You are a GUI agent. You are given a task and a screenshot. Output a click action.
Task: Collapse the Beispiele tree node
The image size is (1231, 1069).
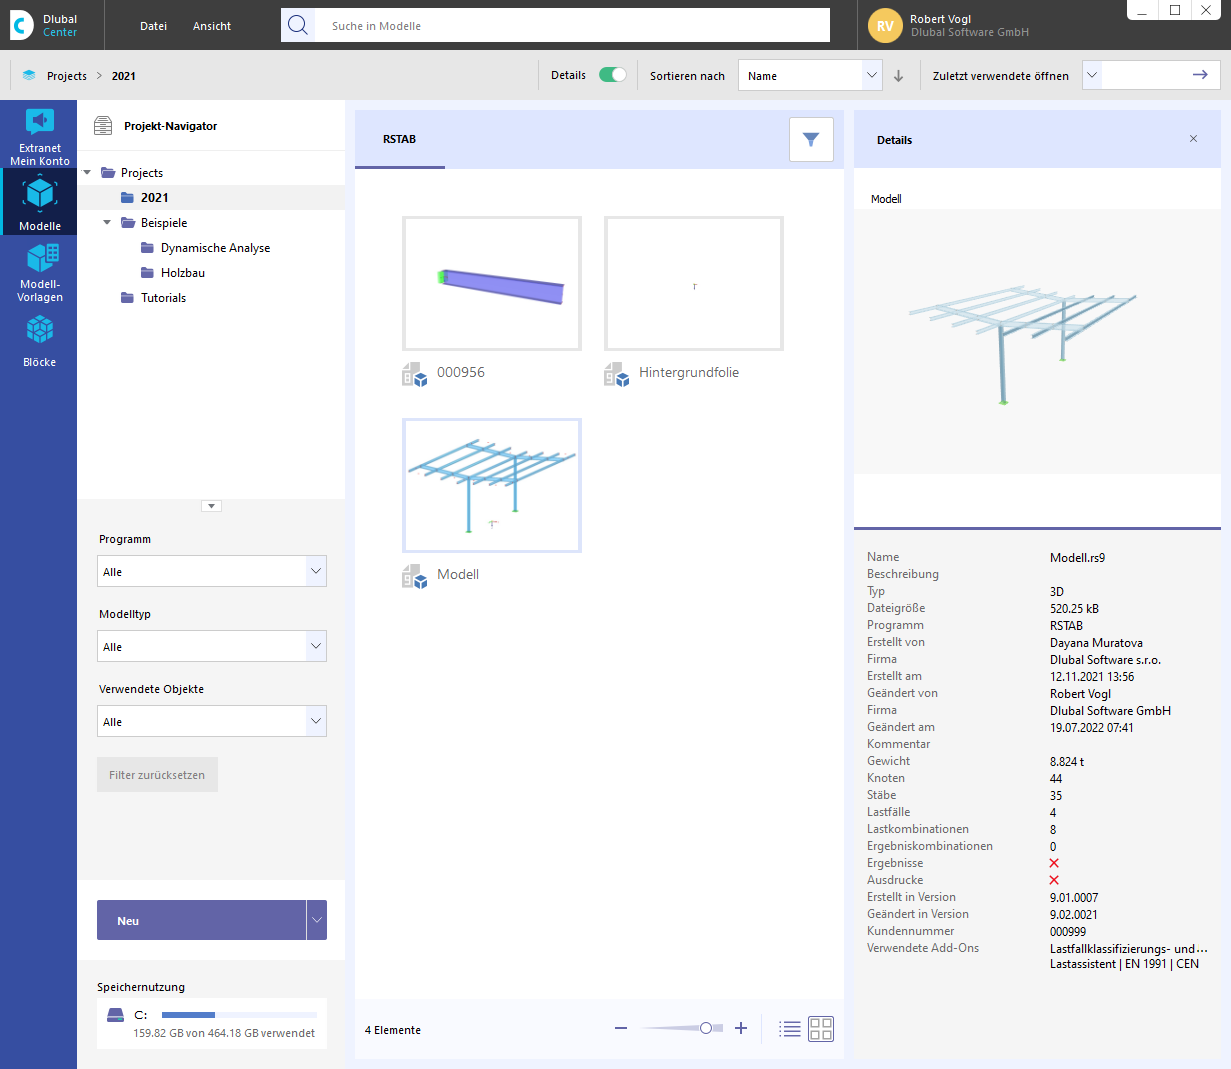click(107, 223)
